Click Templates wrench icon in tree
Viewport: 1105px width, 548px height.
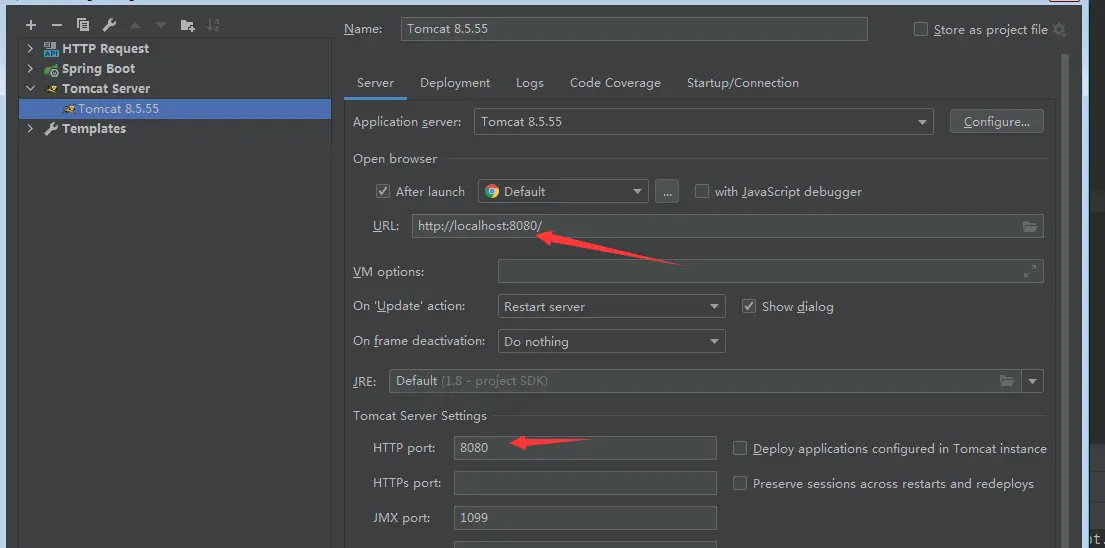51,129
